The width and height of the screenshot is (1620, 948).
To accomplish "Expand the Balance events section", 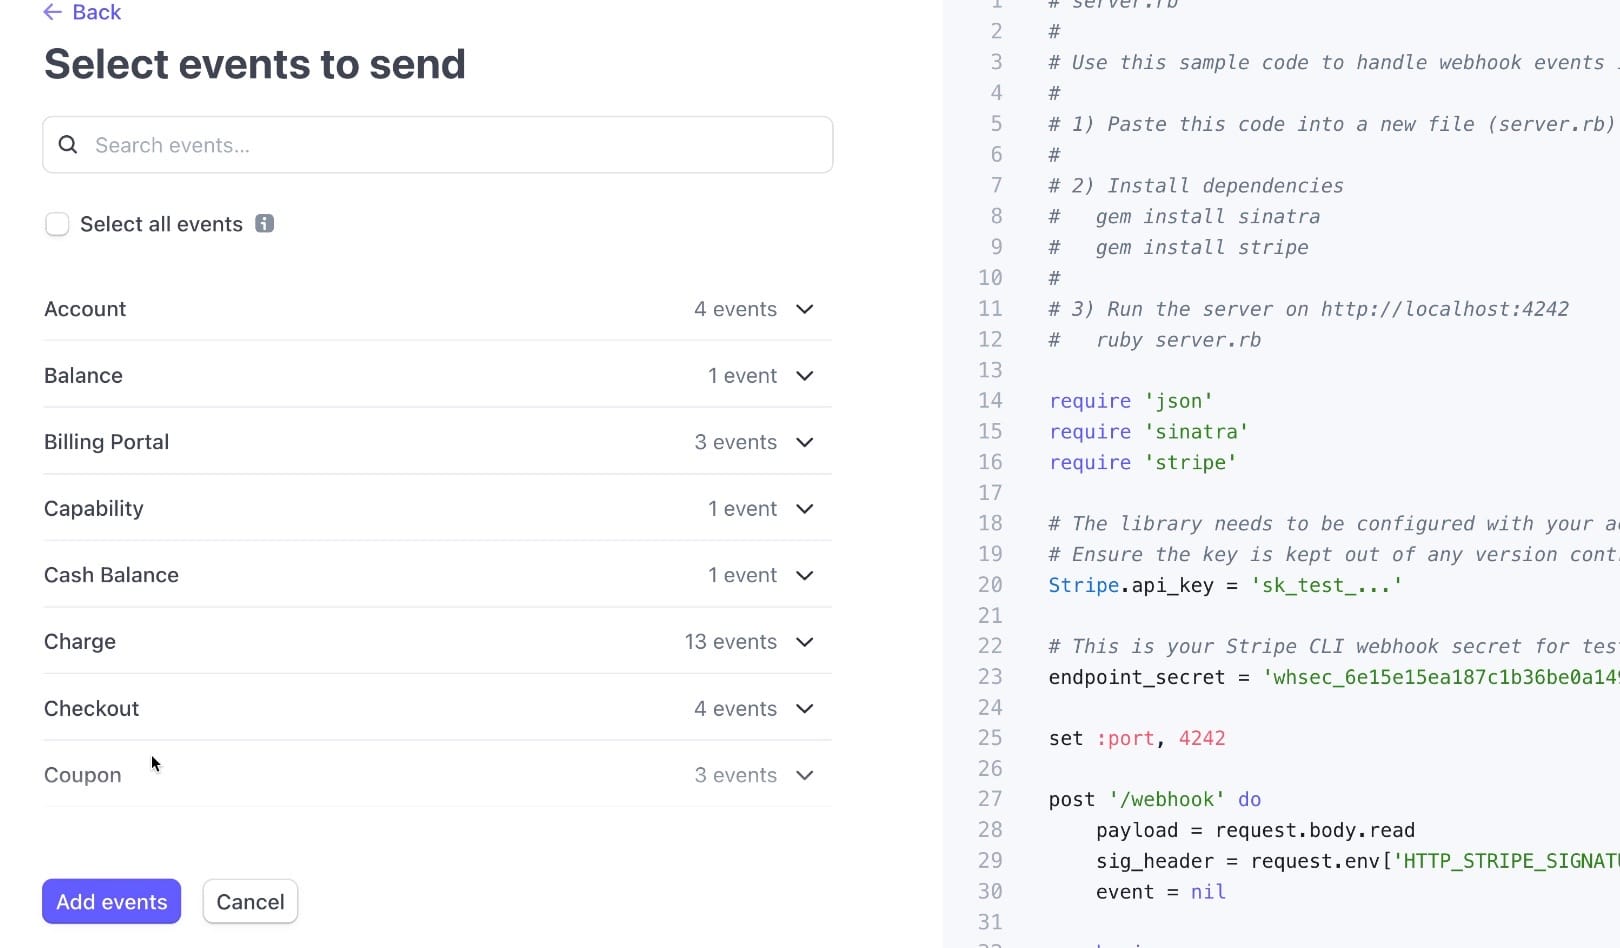I will 805,376.
